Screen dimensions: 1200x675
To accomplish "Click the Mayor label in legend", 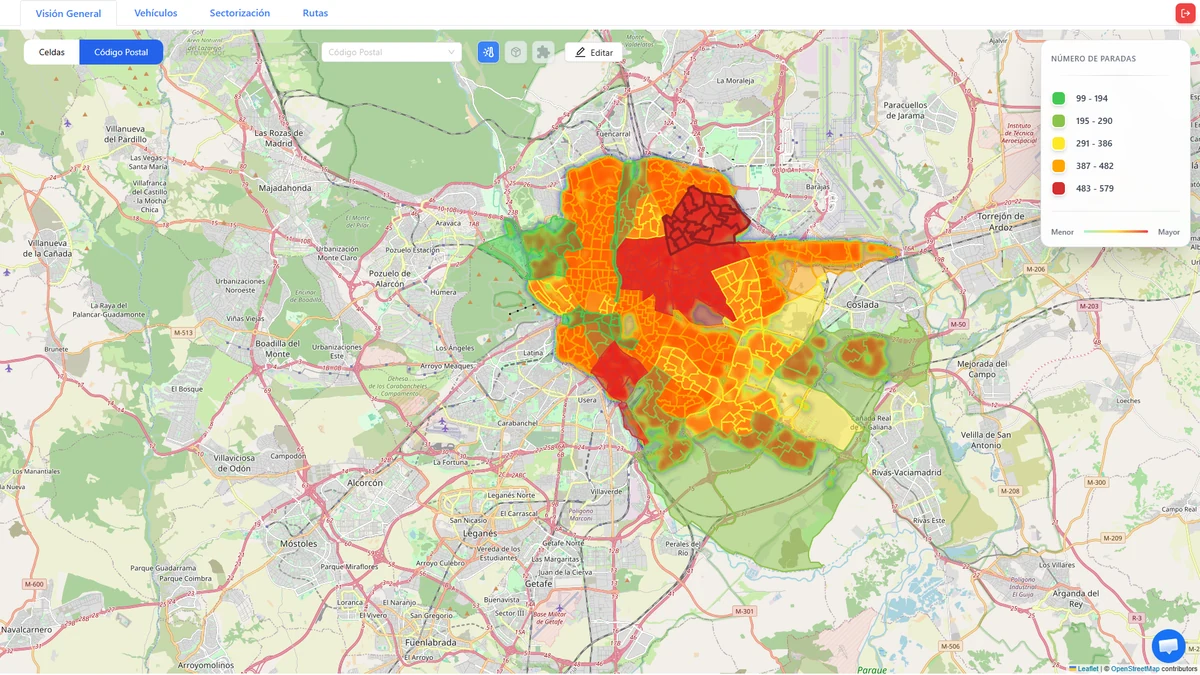I will tap(1169, 232).
